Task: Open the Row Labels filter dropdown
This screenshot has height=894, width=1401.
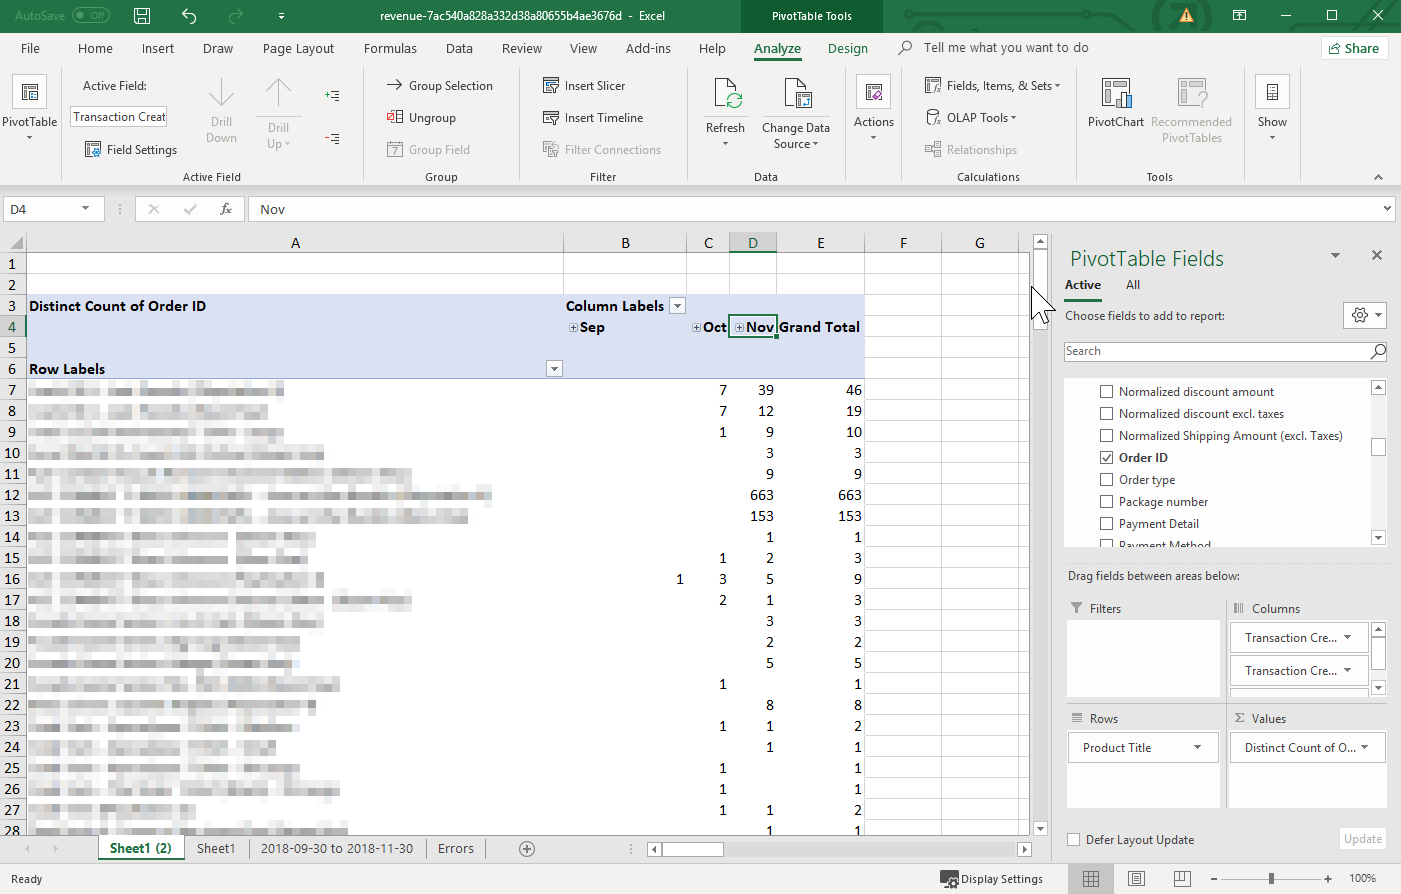Action: tap(554, 369)
